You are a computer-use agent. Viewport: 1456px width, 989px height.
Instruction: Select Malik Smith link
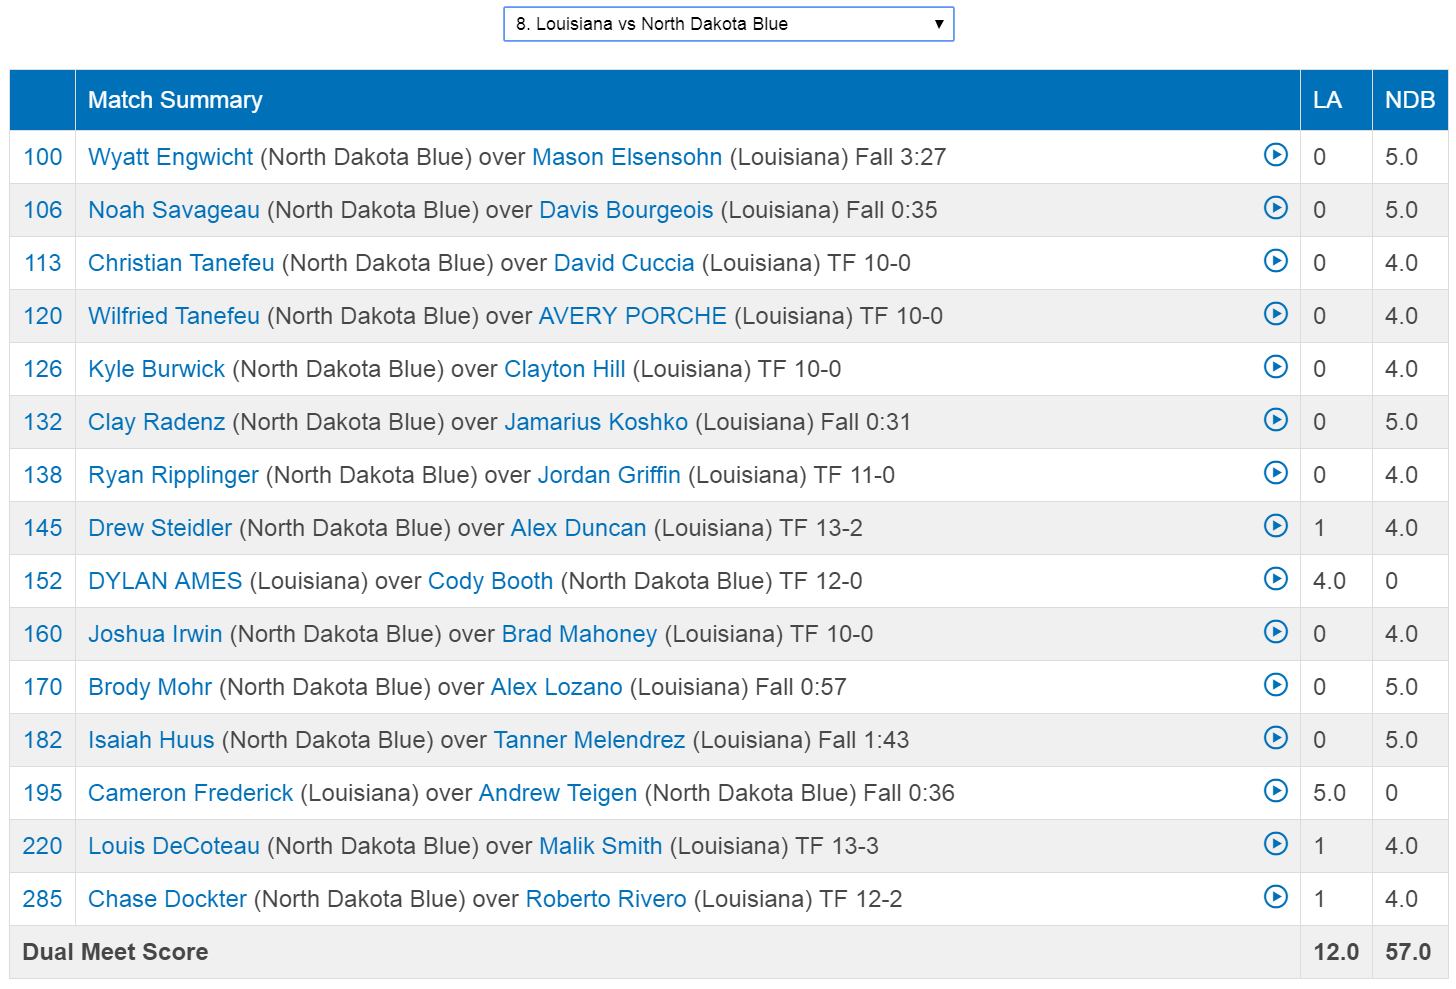coord(601,846)
